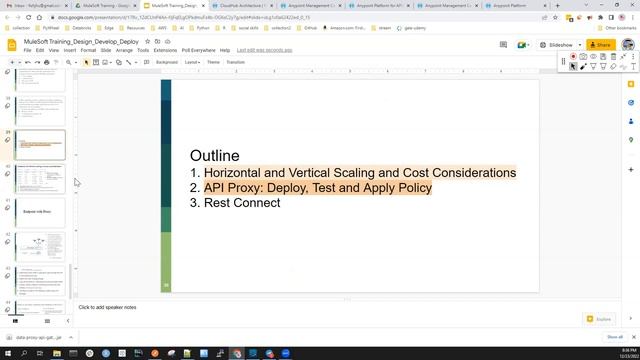
Task: Insert a shape from toolbar
Action: pos(119,62)
